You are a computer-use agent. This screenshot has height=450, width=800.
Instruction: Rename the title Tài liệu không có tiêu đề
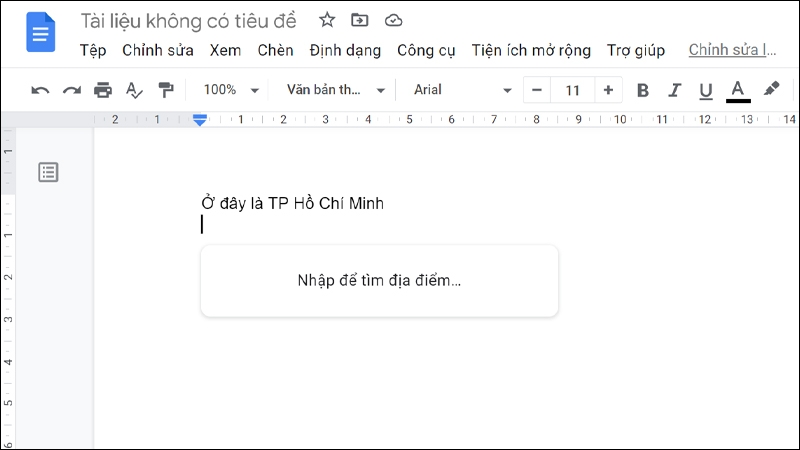pos(188,21)
